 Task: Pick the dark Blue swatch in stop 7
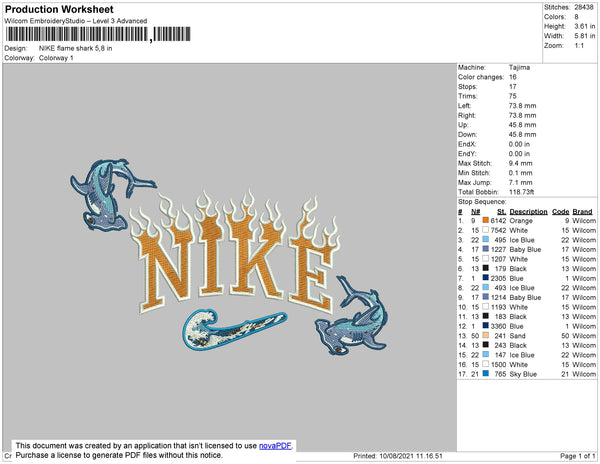point(486,278)
